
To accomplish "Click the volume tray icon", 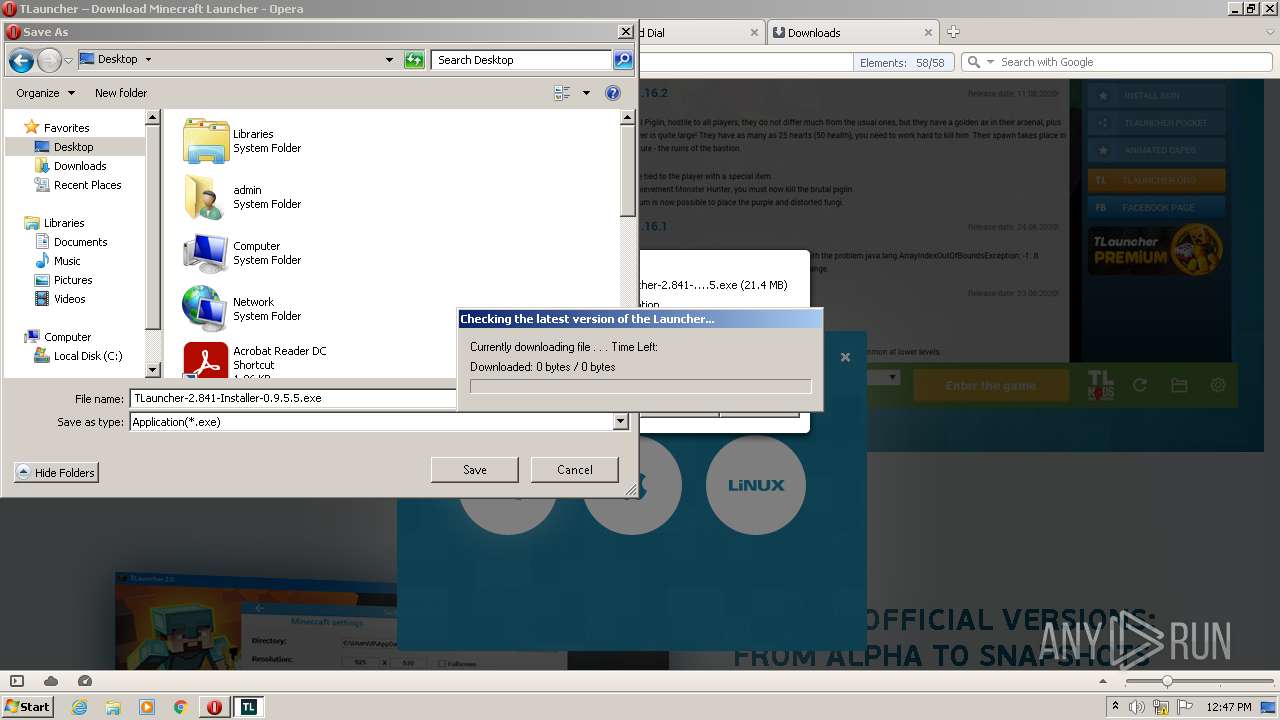I will pyautogui.click(x=1138, y=707).
